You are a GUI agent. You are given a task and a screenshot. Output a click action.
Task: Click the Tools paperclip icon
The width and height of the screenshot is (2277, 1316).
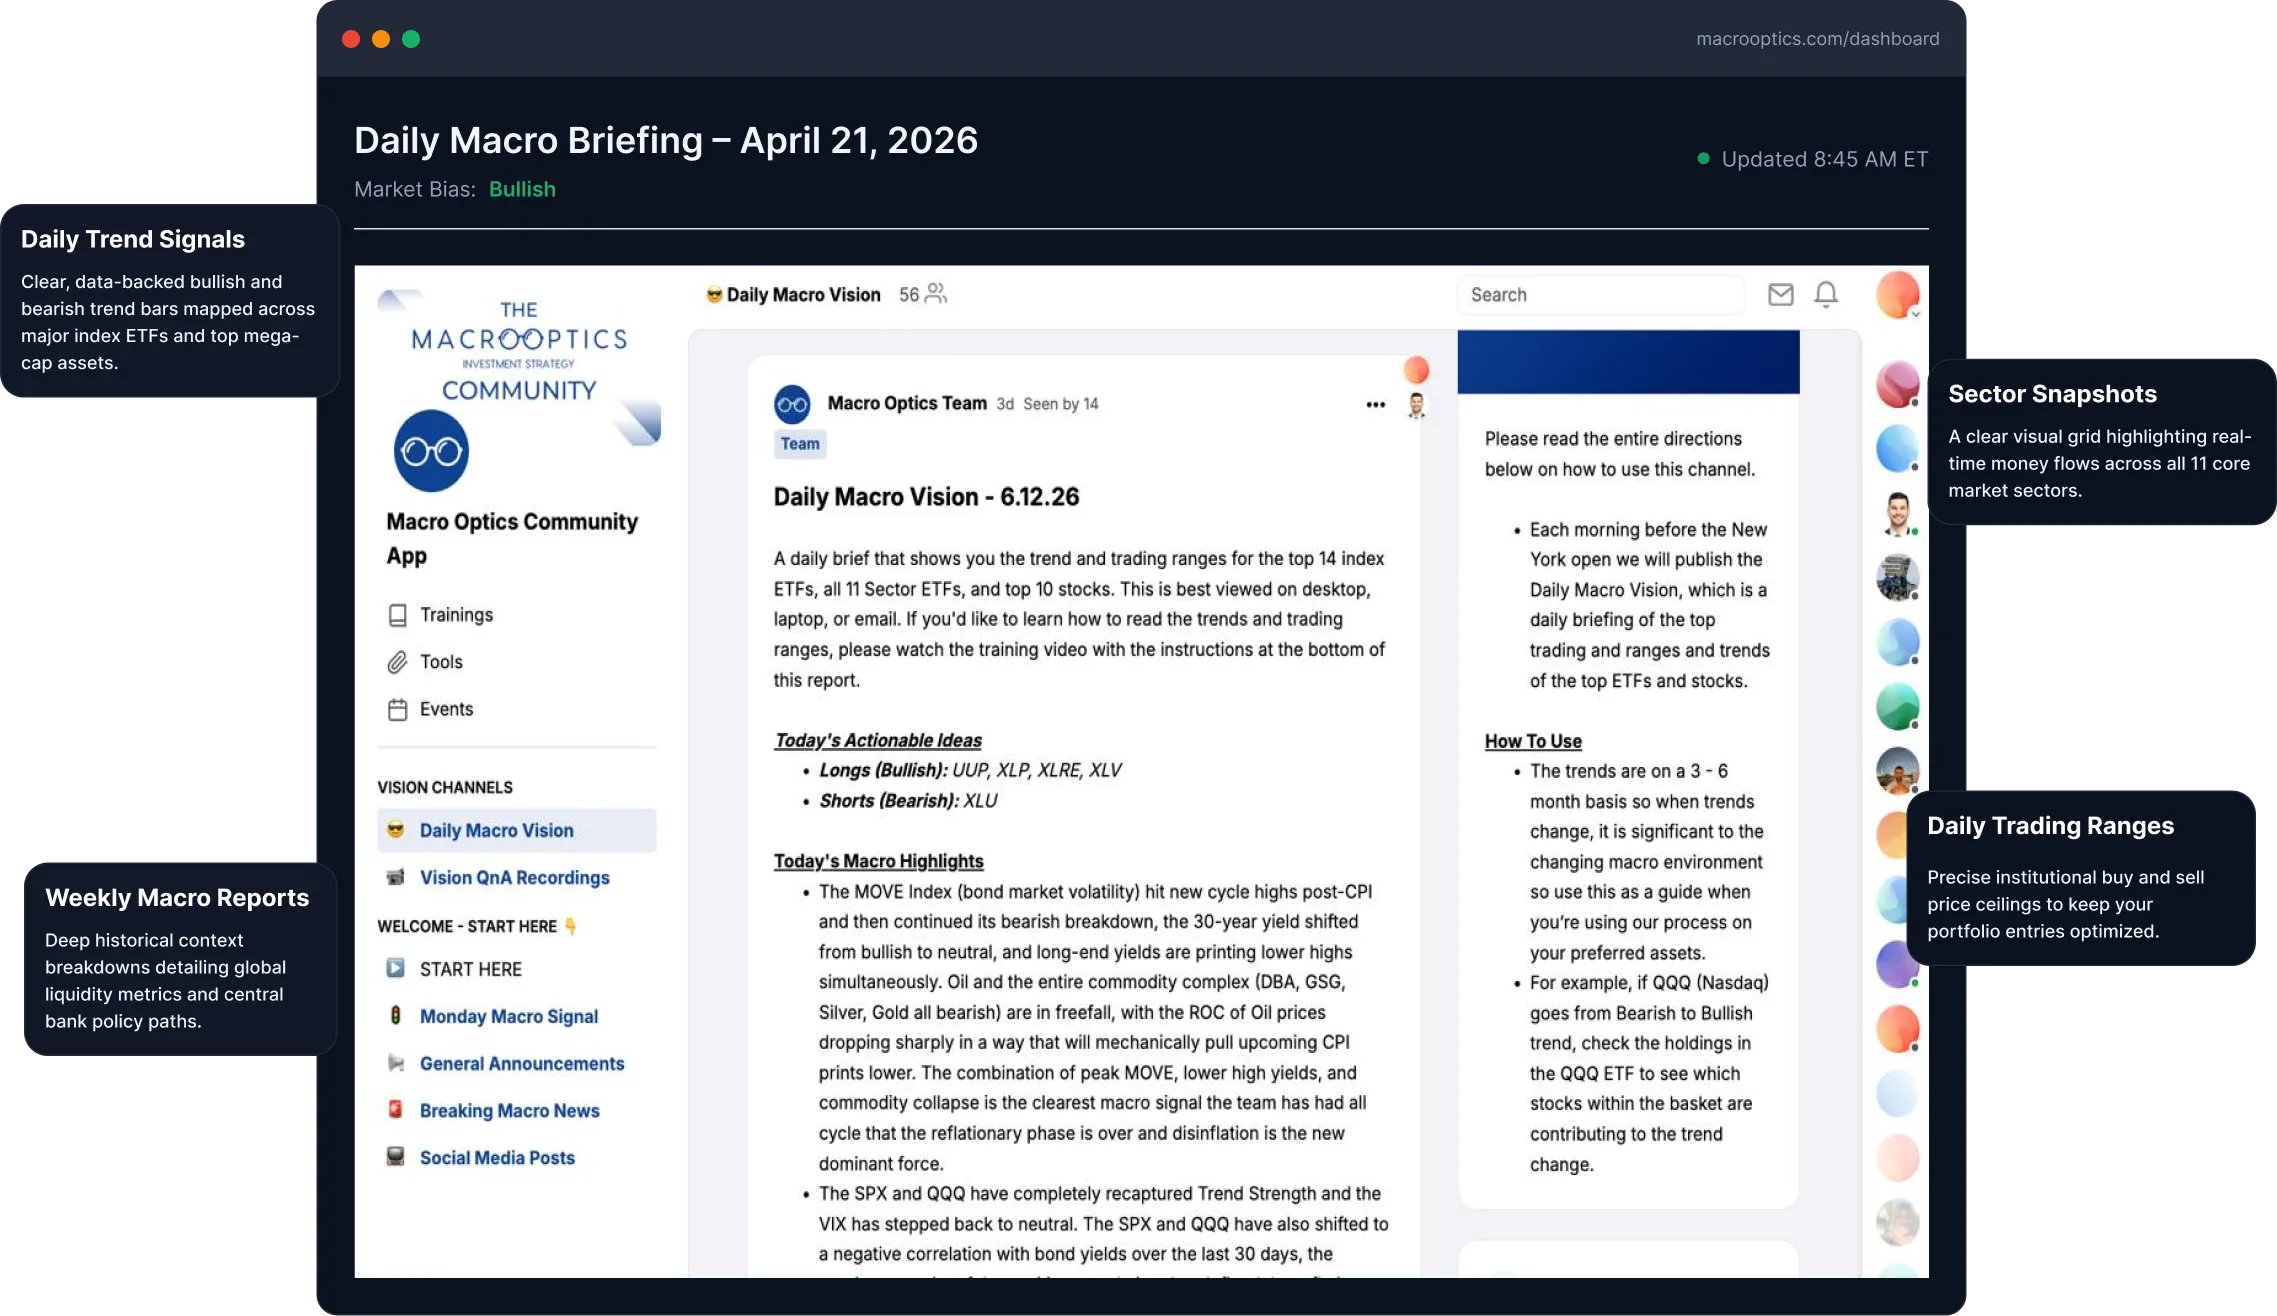point(397,662)
